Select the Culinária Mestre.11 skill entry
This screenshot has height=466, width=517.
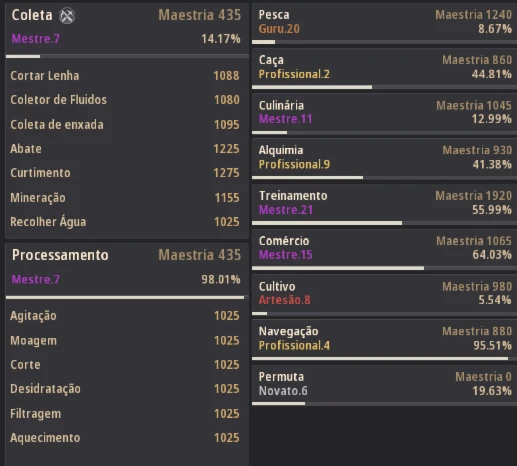point(384,114)
